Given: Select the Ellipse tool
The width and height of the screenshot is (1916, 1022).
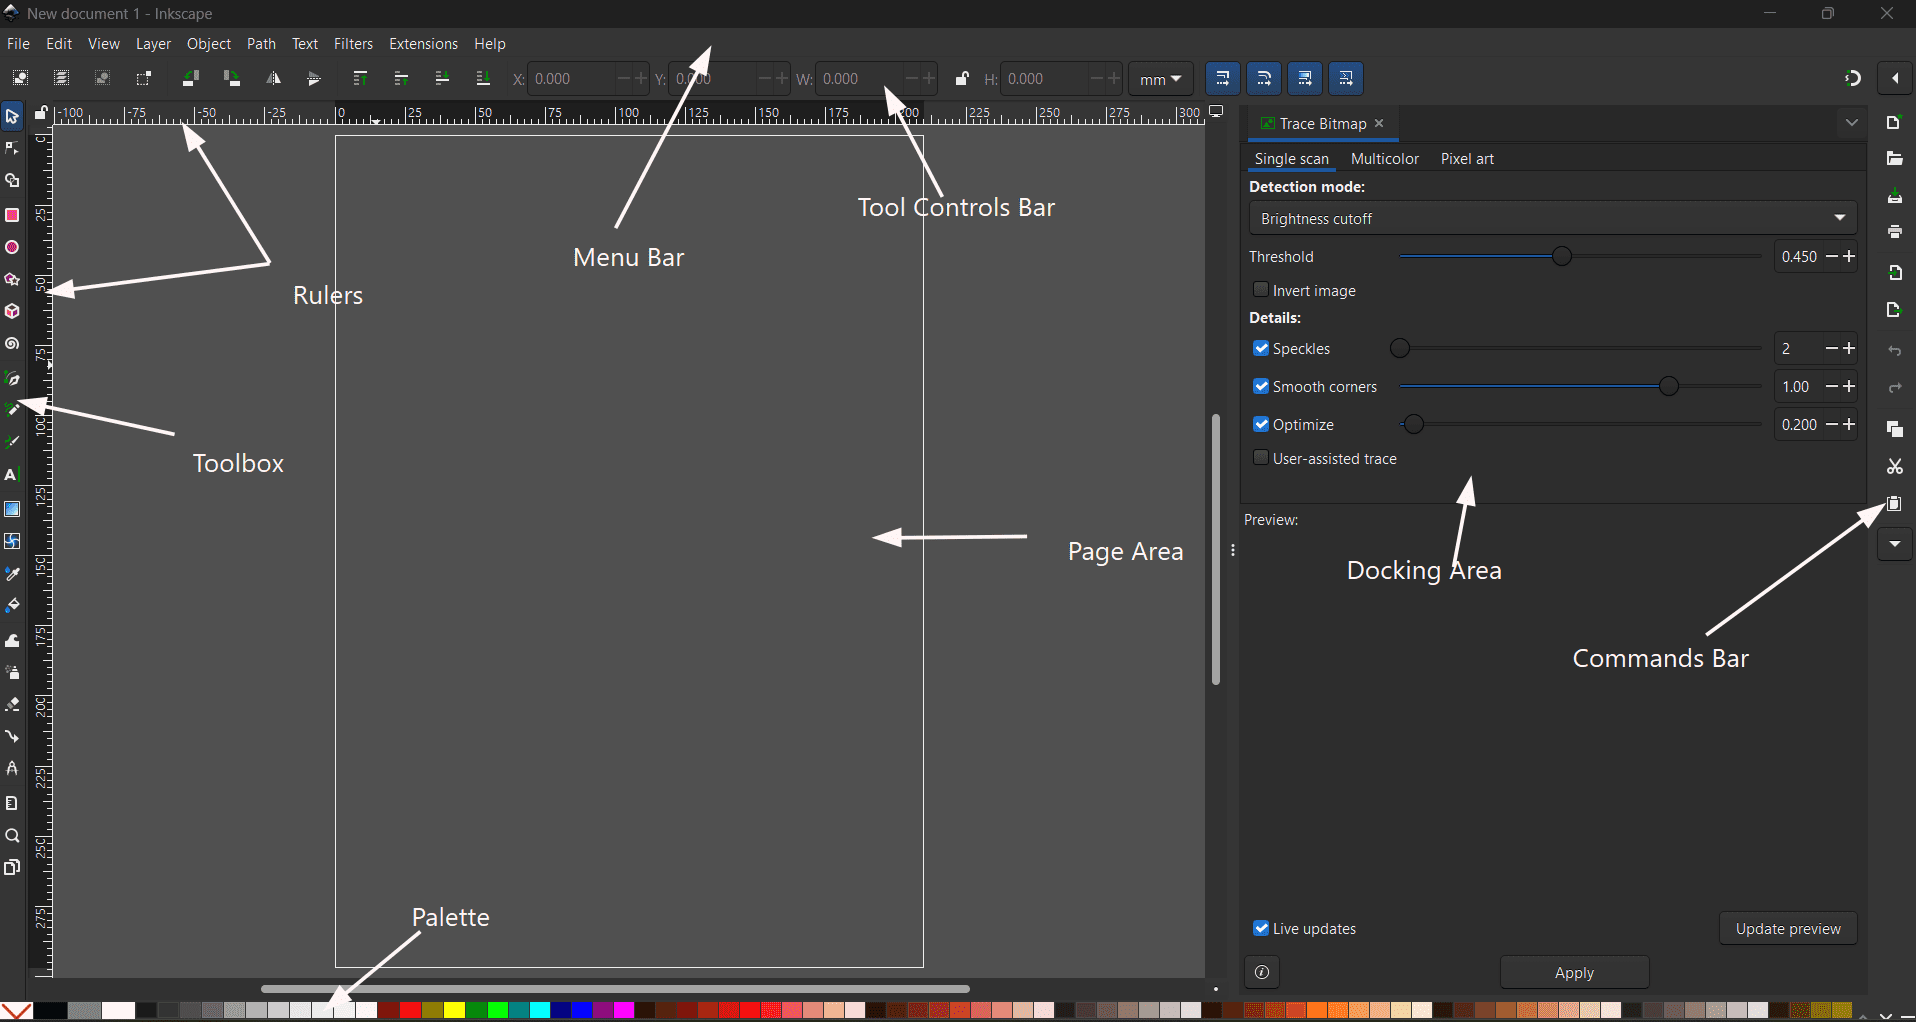Looking at the screenshot, I should [x=12, y=247].
